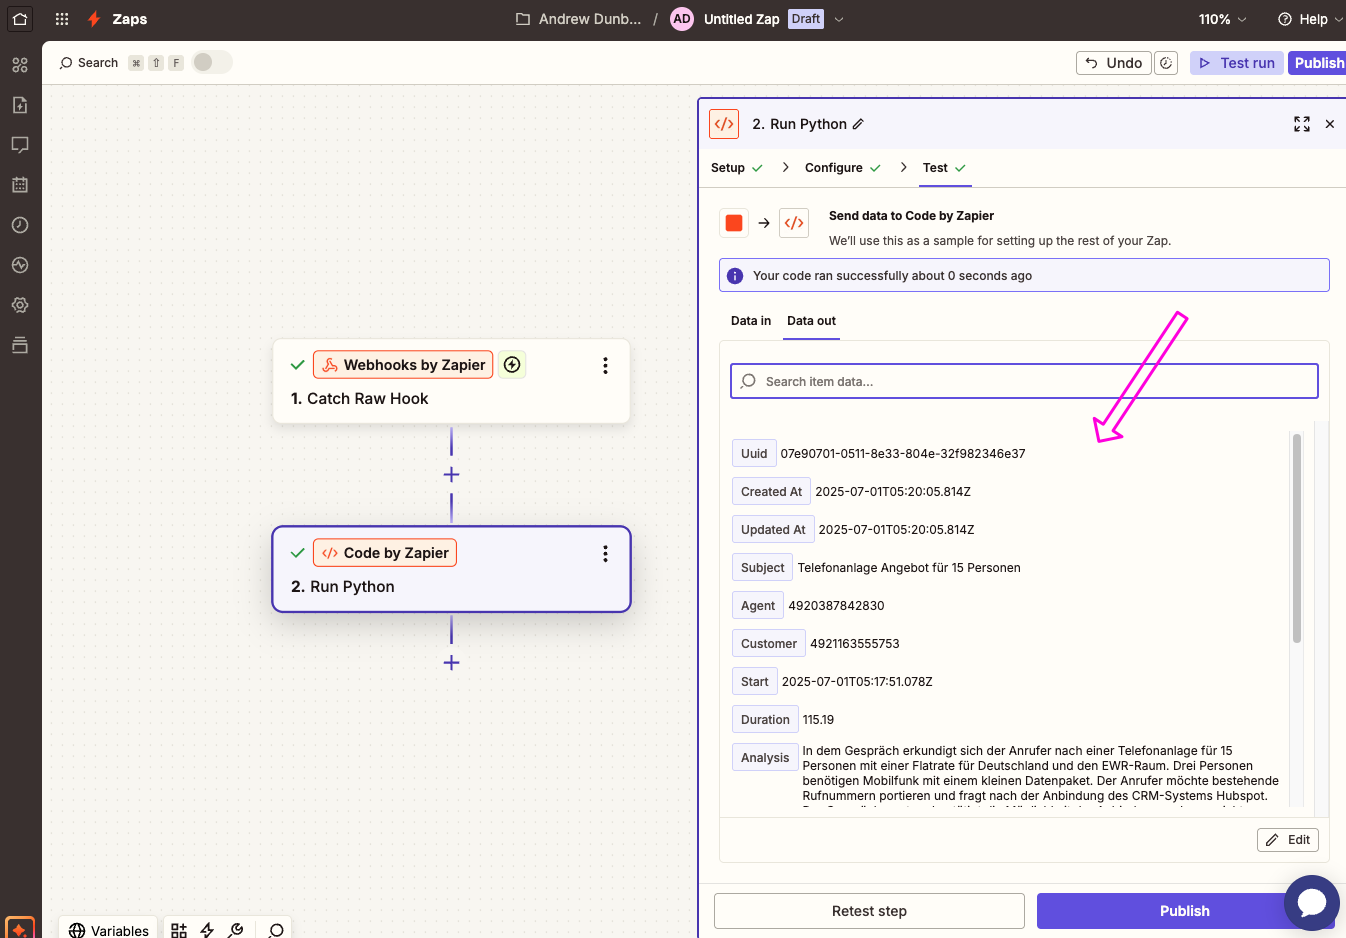Click the wrench tool icon in bottom toolbar
This screenshot has width=1346, height=938.
pos(236,930)
